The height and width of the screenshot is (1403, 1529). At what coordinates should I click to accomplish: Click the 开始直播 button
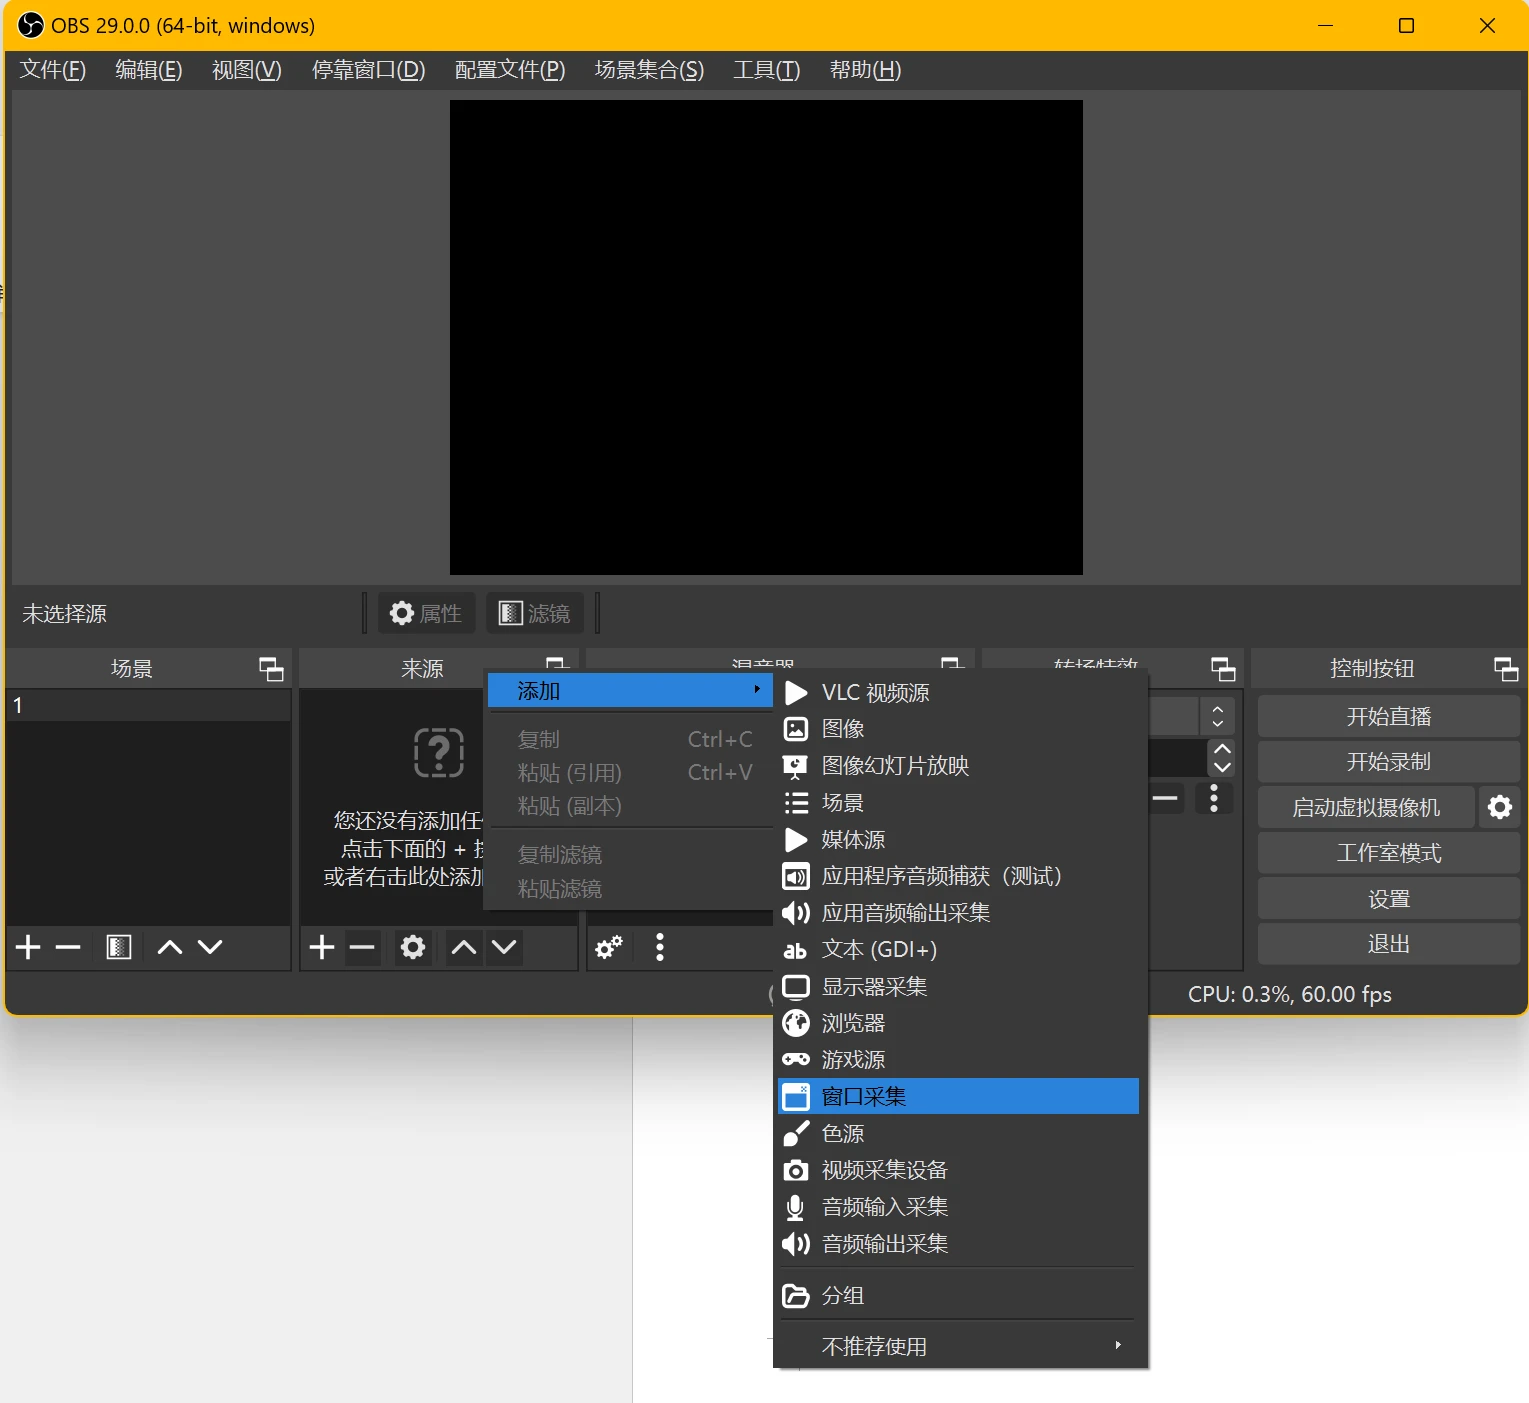[1388, 717]
